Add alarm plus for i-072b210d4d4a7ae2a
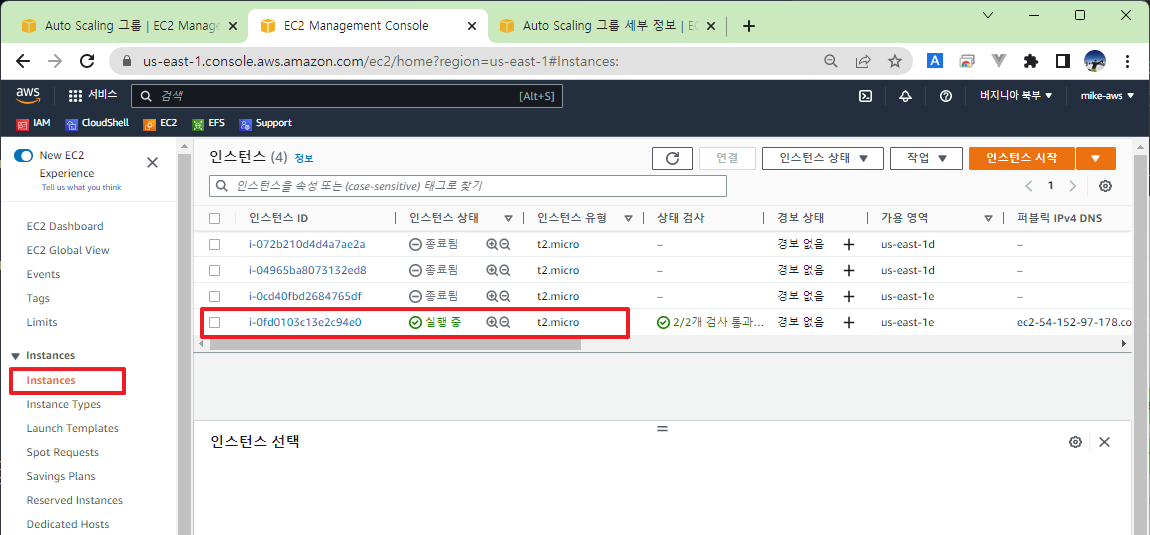Viewport: 1150px width, 535px height. [849, 244]
